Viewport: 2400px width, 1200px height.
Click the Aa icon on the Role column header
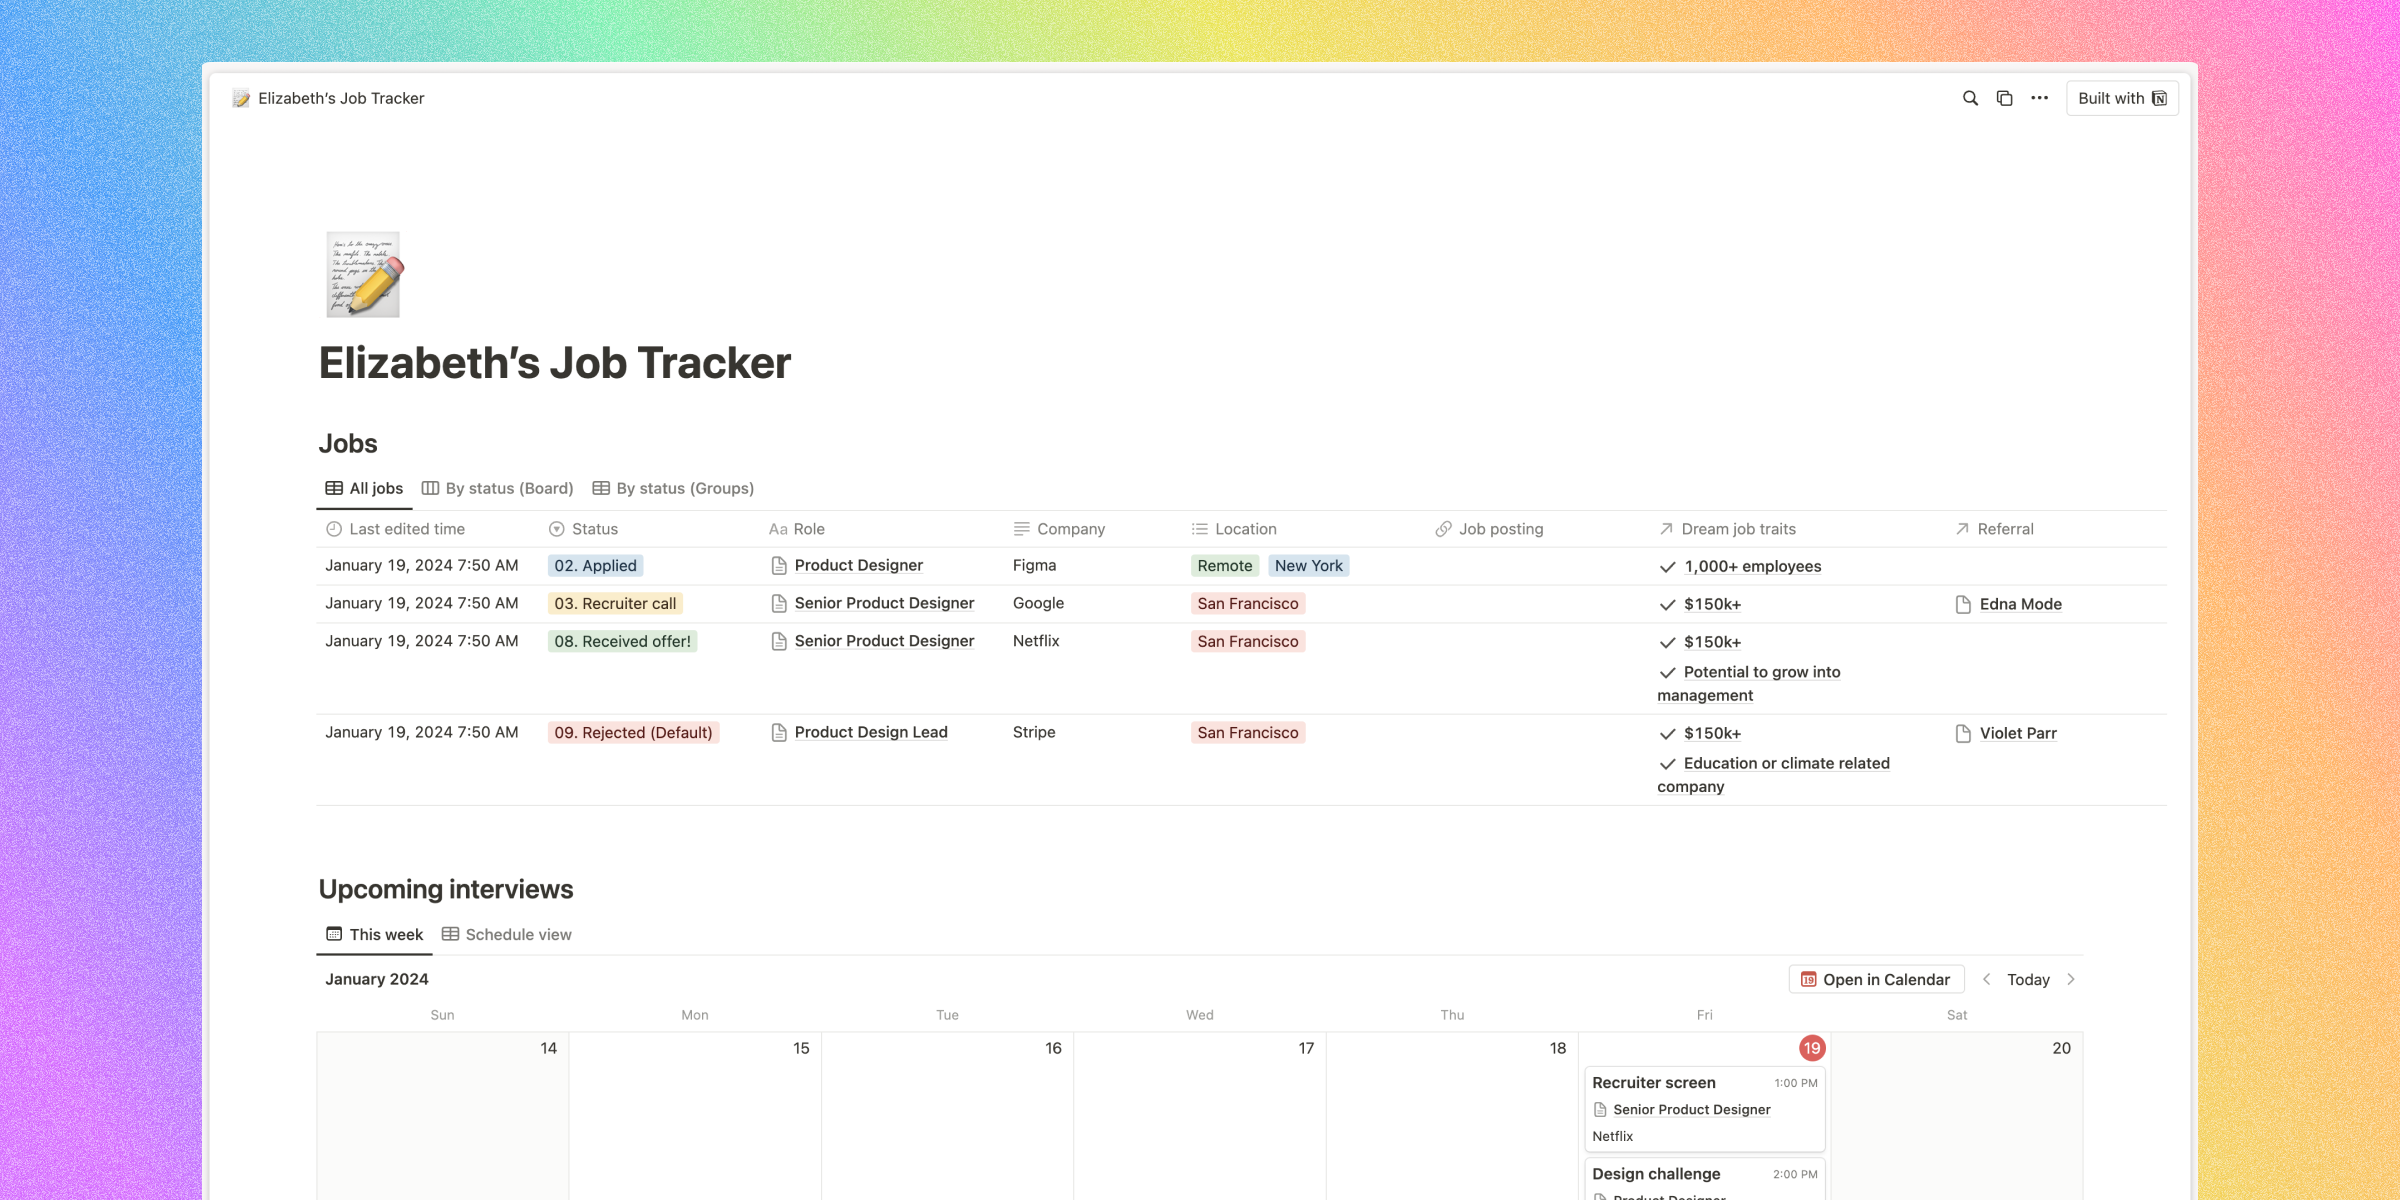click(x=779, y=528)
